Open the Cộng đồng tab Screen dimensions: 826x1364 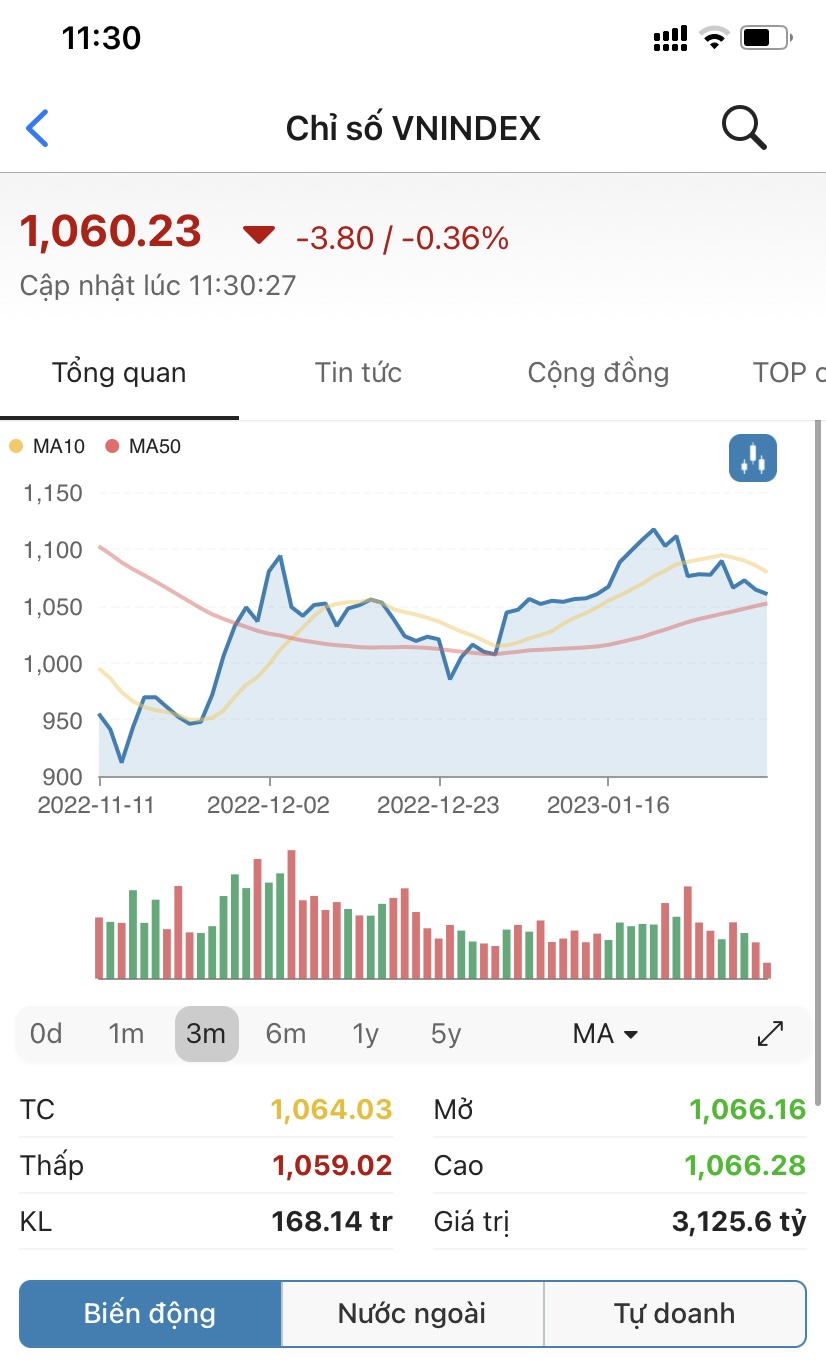click(x=598, y=373)
